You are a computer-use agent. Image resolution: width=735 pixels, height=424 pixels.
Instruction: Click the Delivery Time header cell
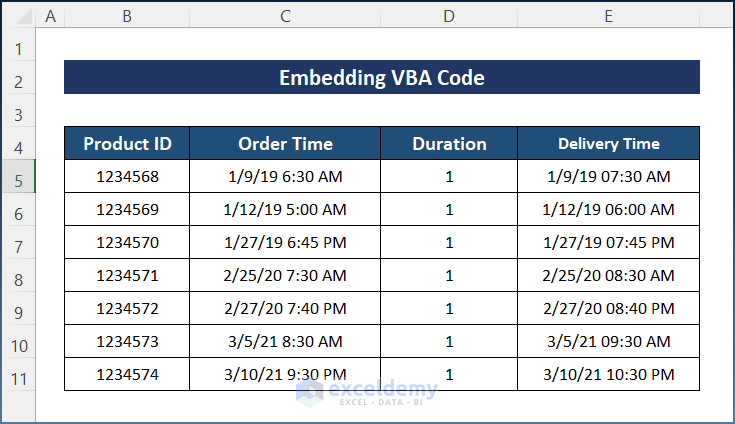point(608,144)
